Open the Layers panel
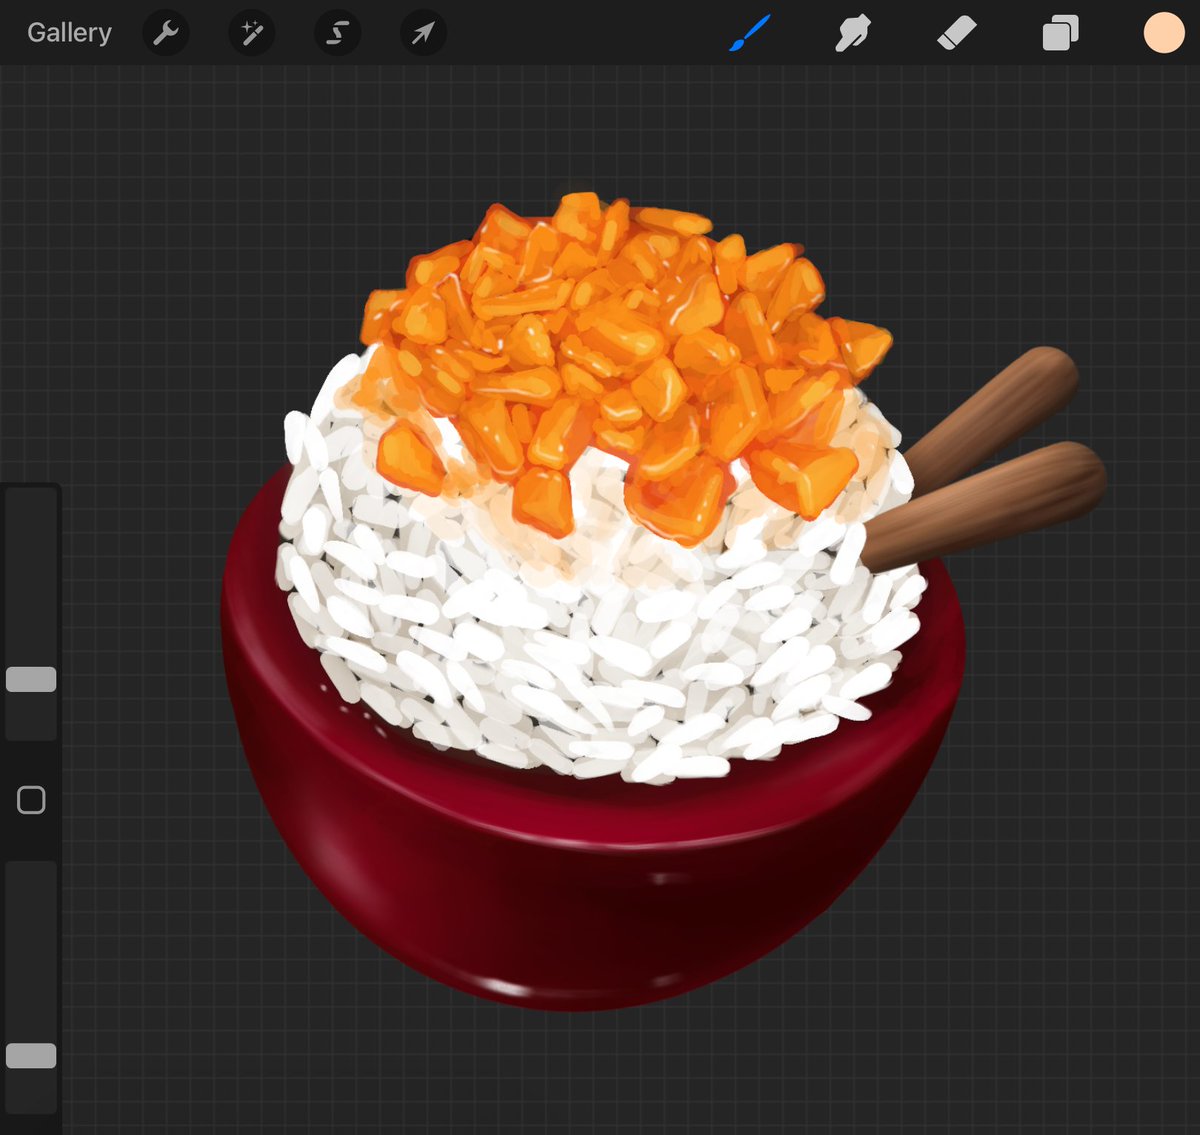This screenshot has height=1135, width=1200. 1060,34
